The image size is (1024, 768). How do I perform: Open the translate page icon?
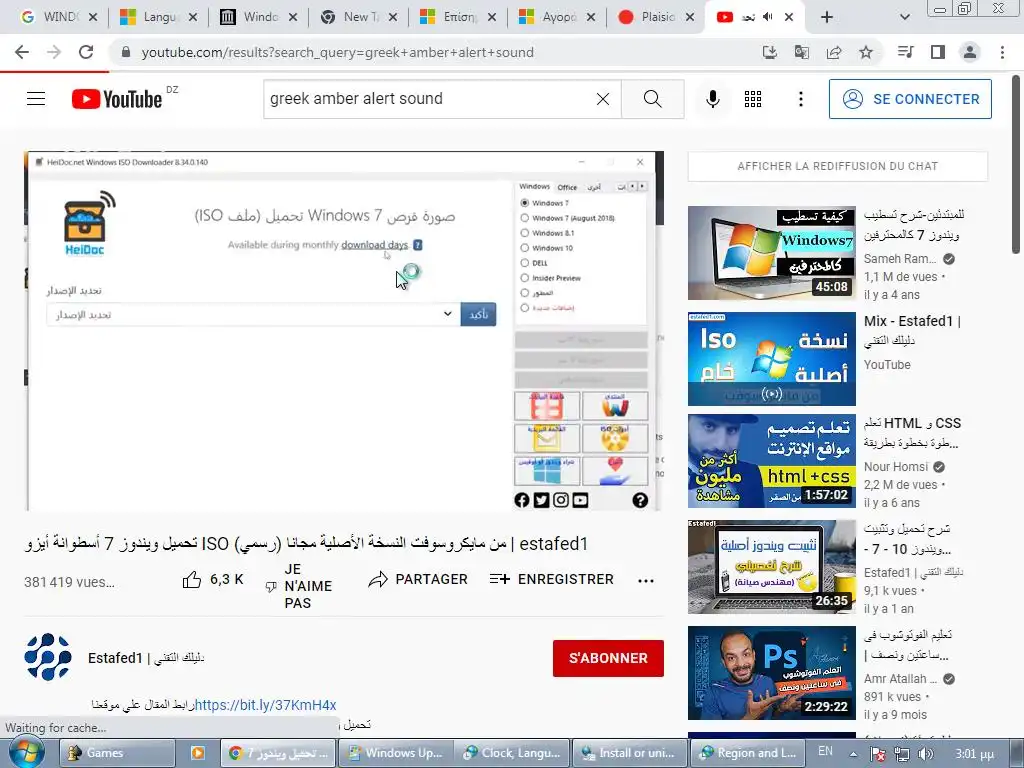[802, 52]
